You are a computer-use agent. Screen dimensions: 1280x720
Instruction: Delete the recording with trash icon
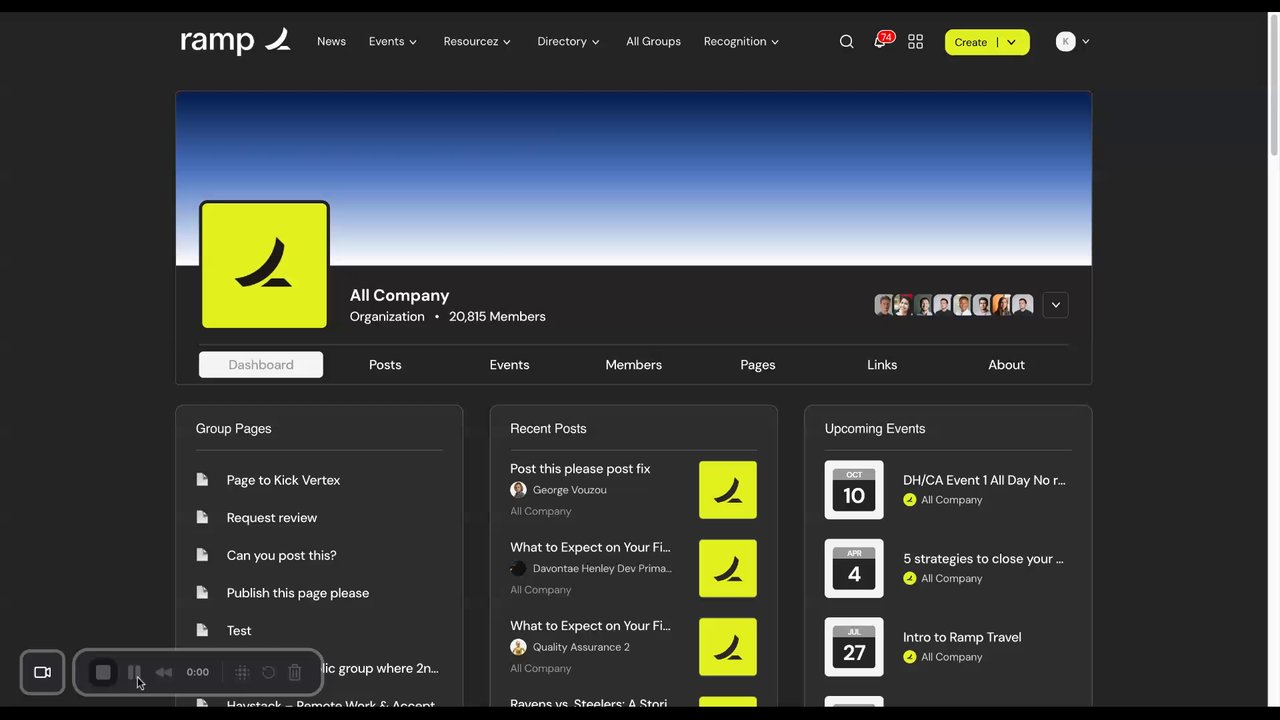coord(295,673)
